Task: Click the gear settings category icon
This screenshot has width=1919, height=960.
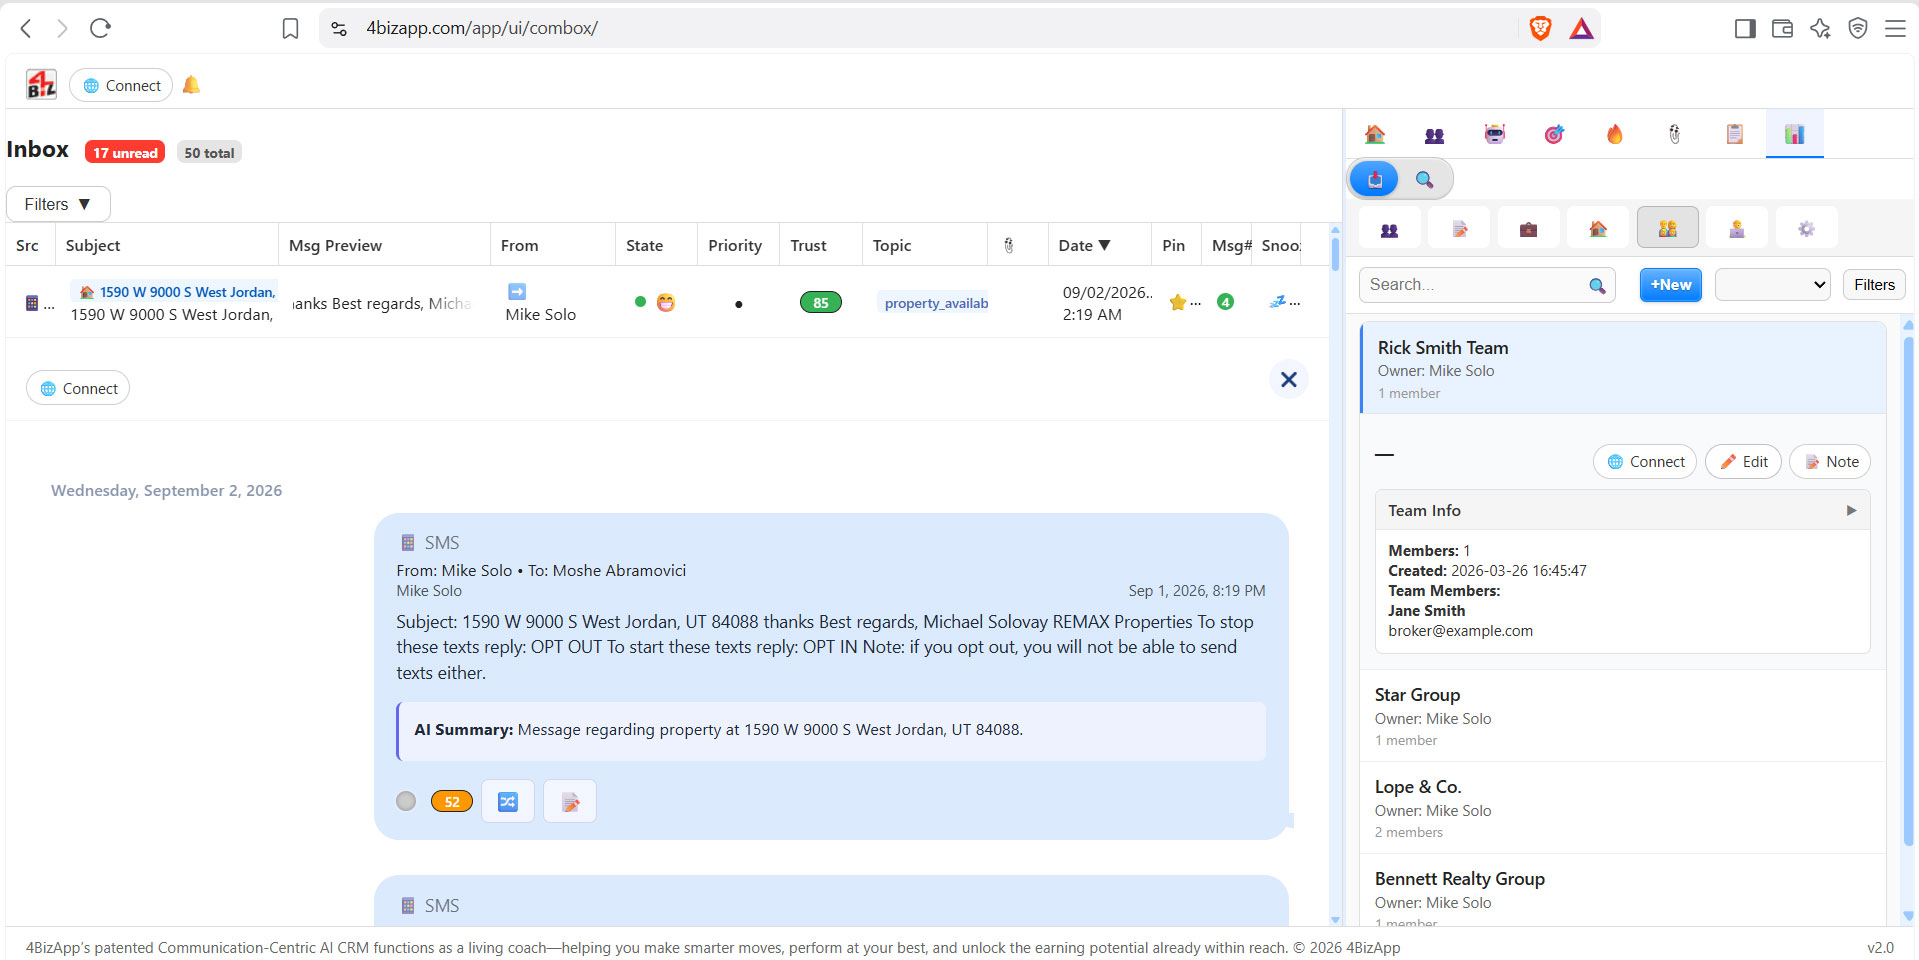Action: coord(1806,229)
